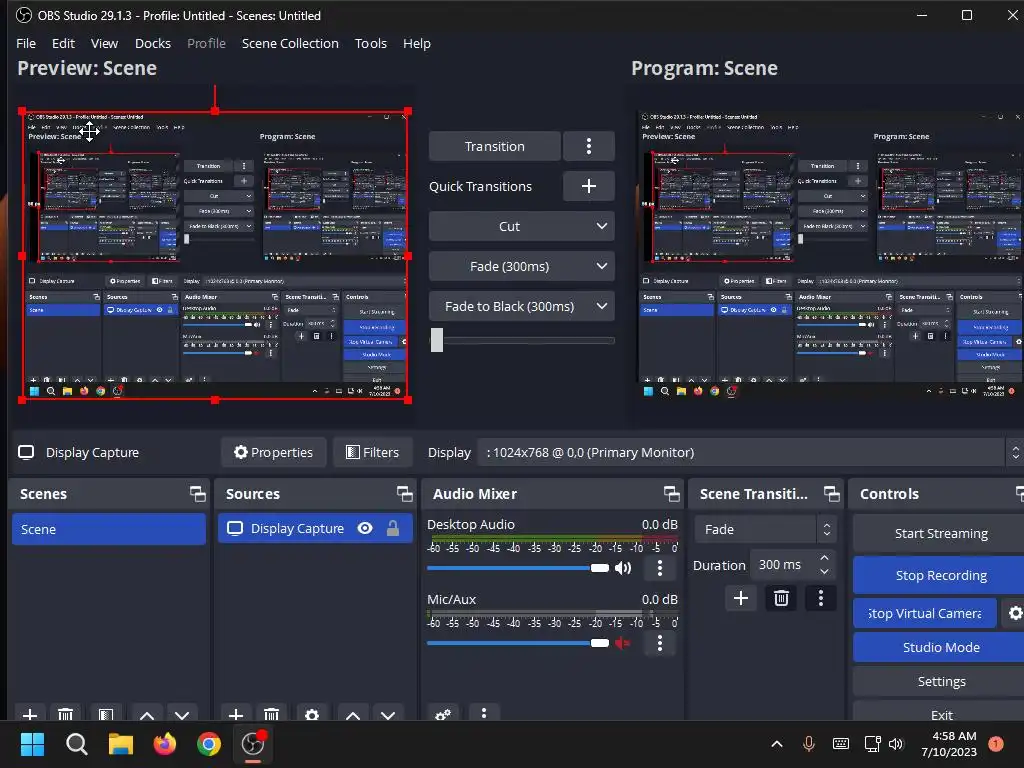Open the Tools menu

tap(370, 43)
